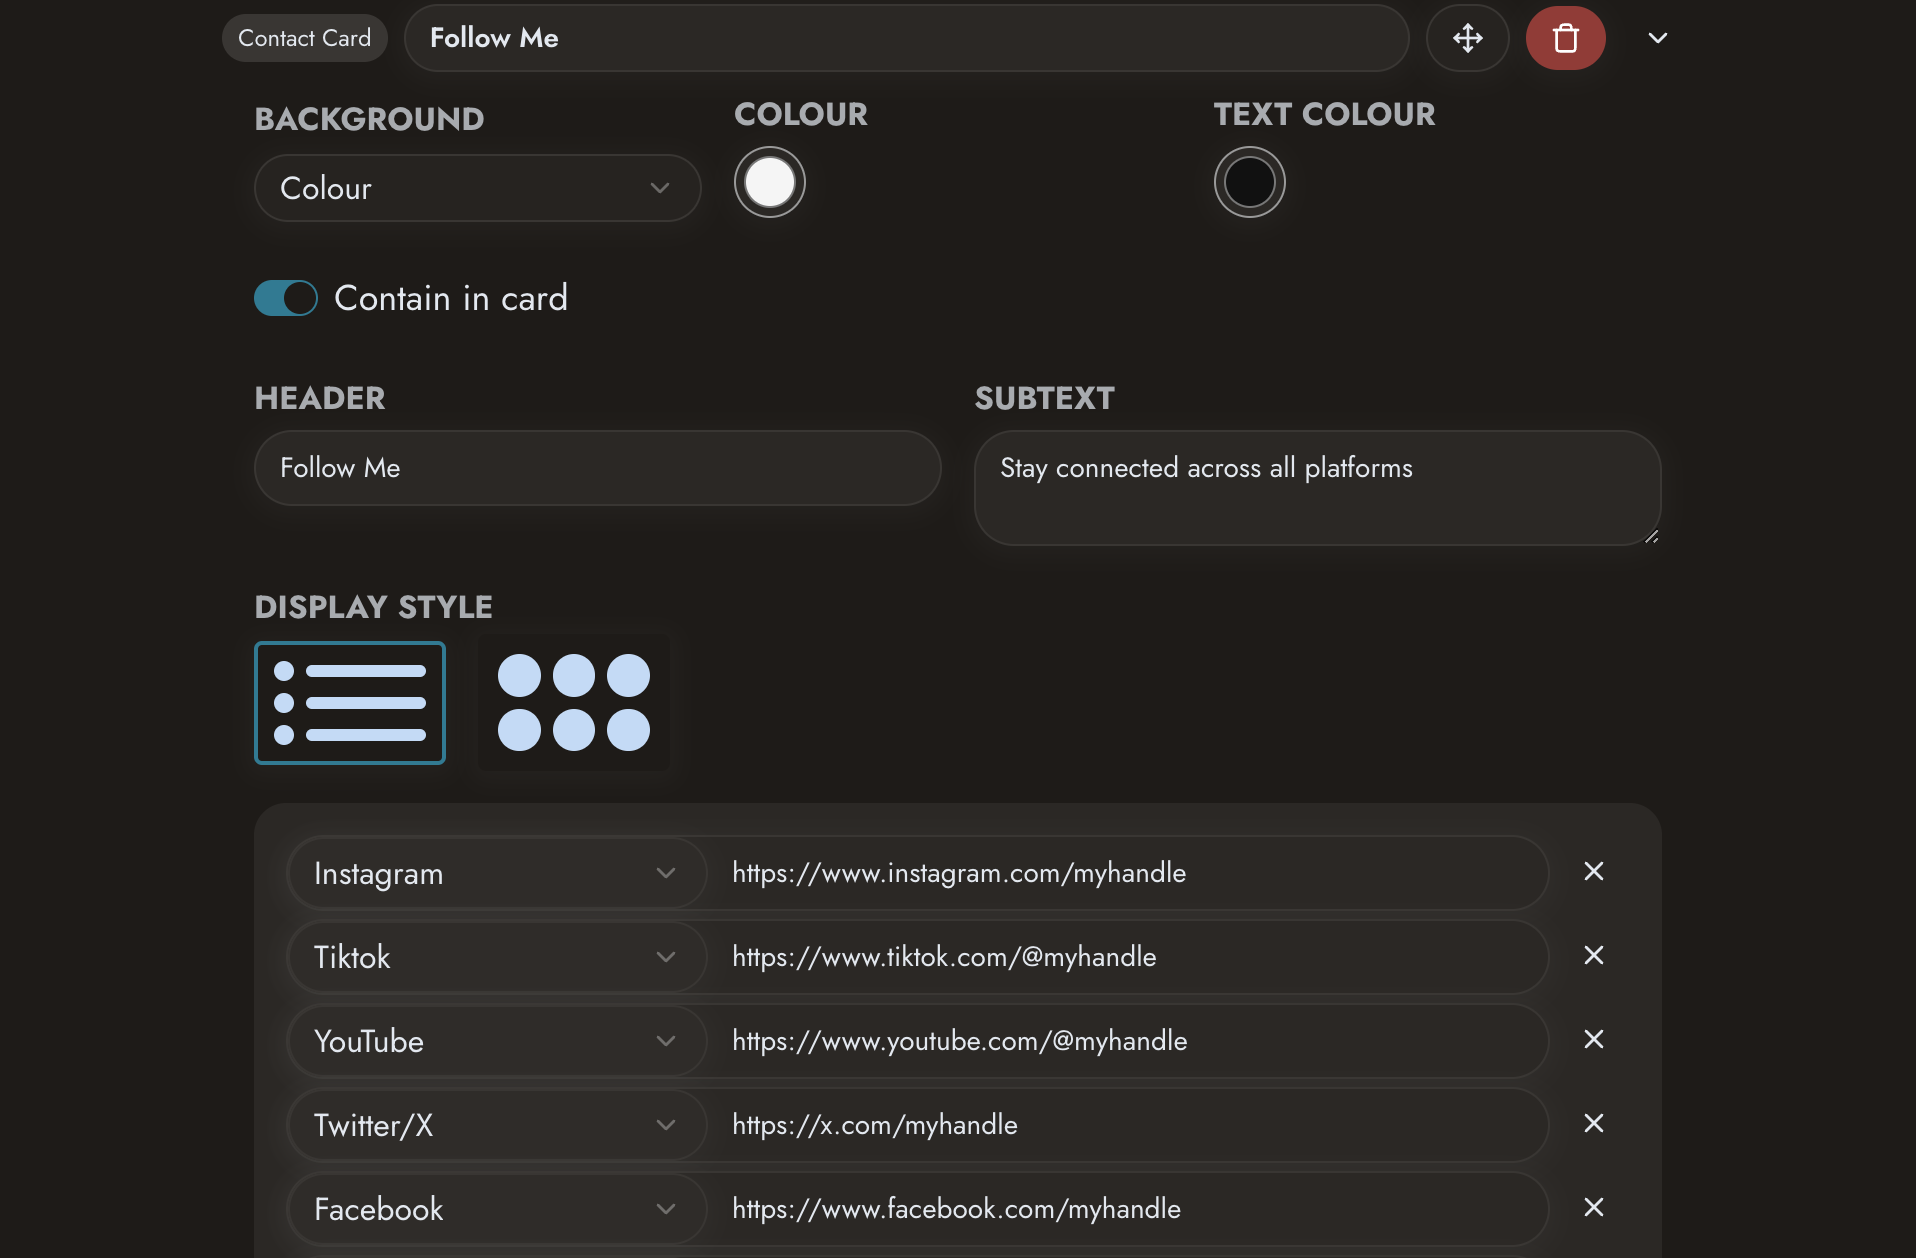Click the BACKGROUND label
Screen dimensions: 1916x1258
(x=369, y=119)
